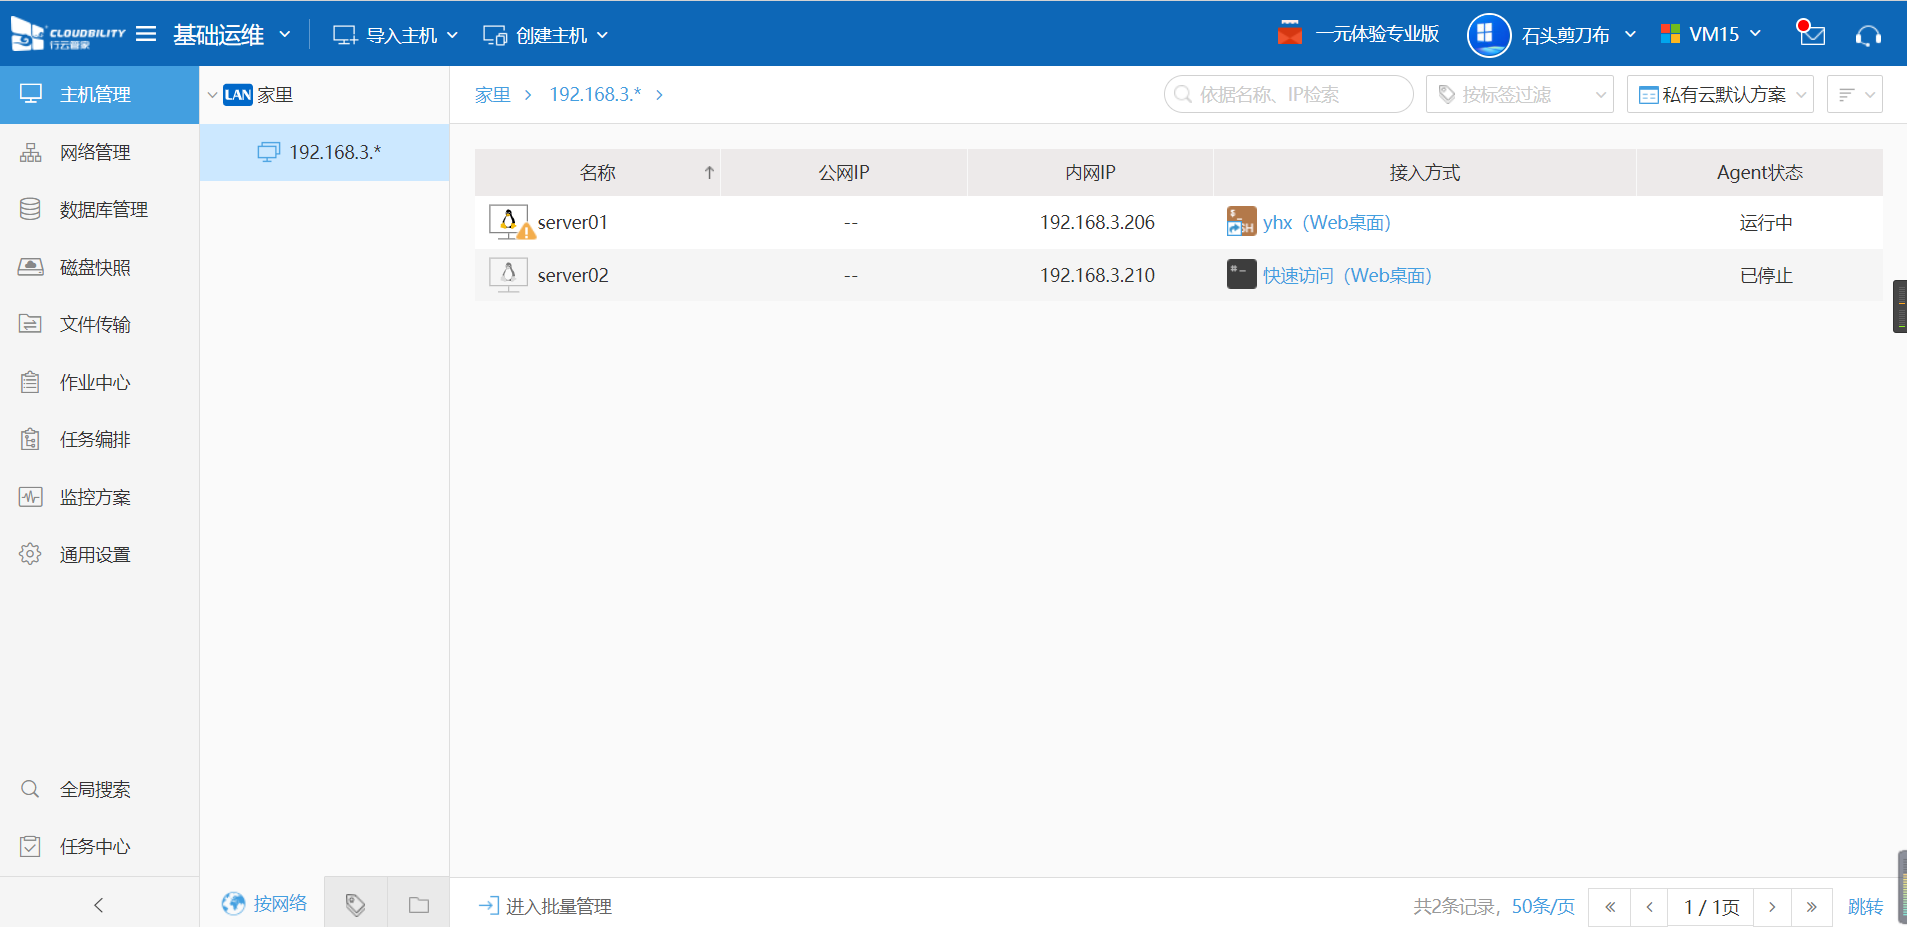The height and width of the screenshot is (927, 1907).
Task: Focus the 依据名称、IP检索 search field
Action: pyautogui.click(x=1288, y=94)
